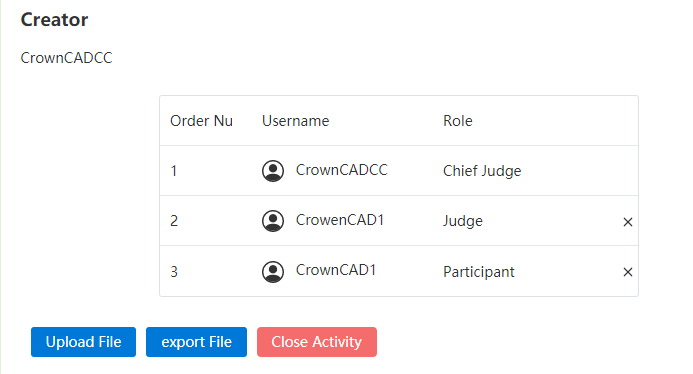Select the Role column header

458,121
